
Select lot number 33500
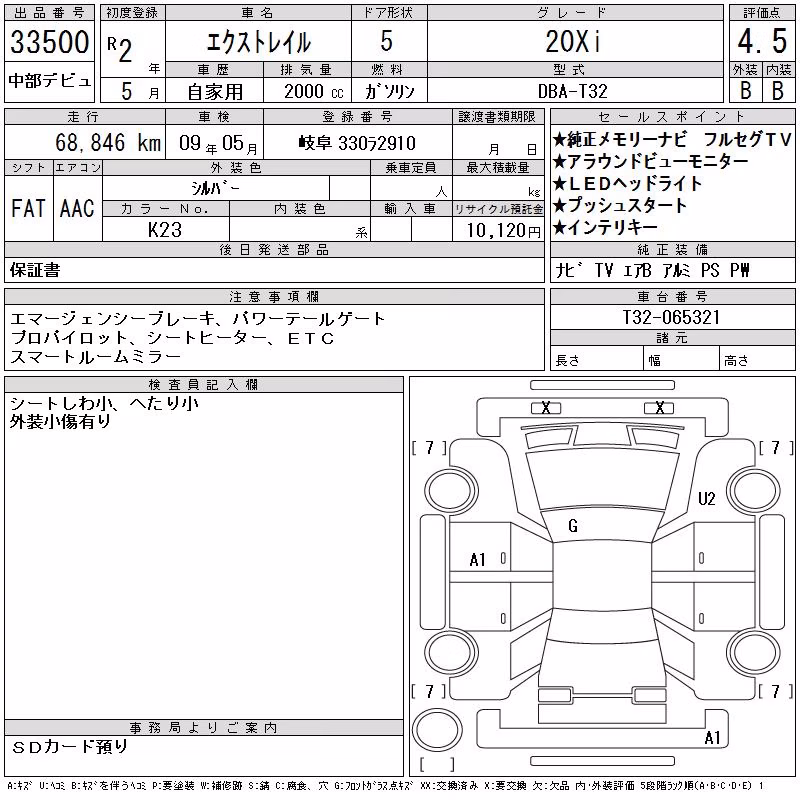pyautogui.click(x=49, y=42)
